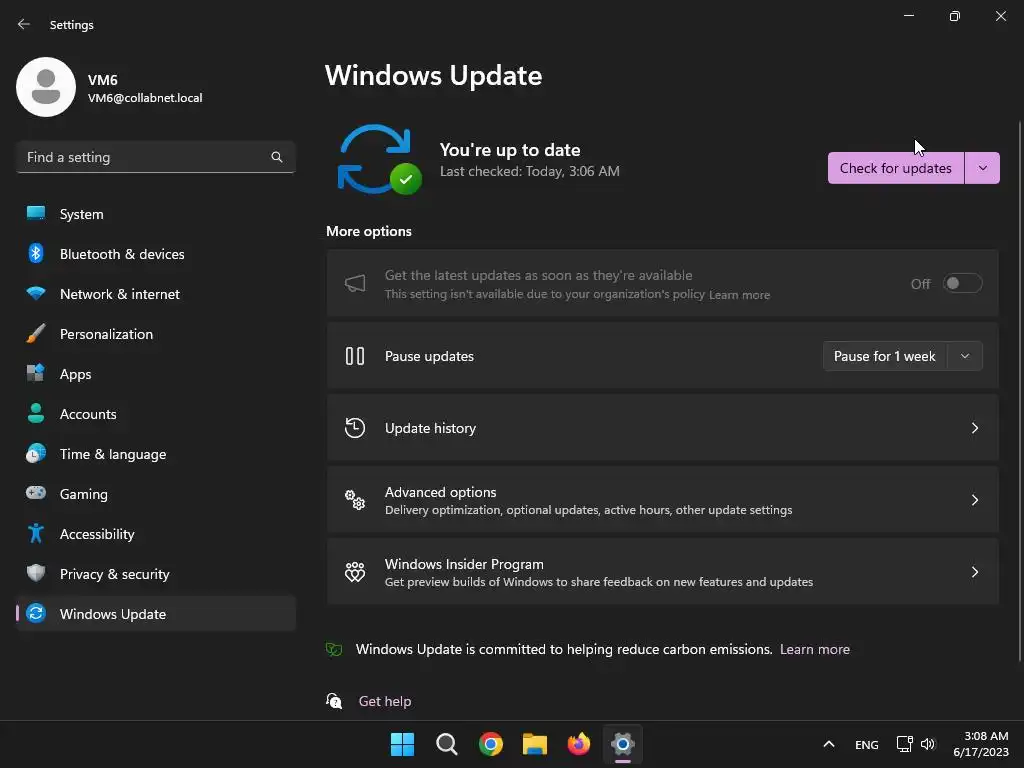Click Get help link
The height and width of the screenshot is (768, 1024).
(385, 701)
